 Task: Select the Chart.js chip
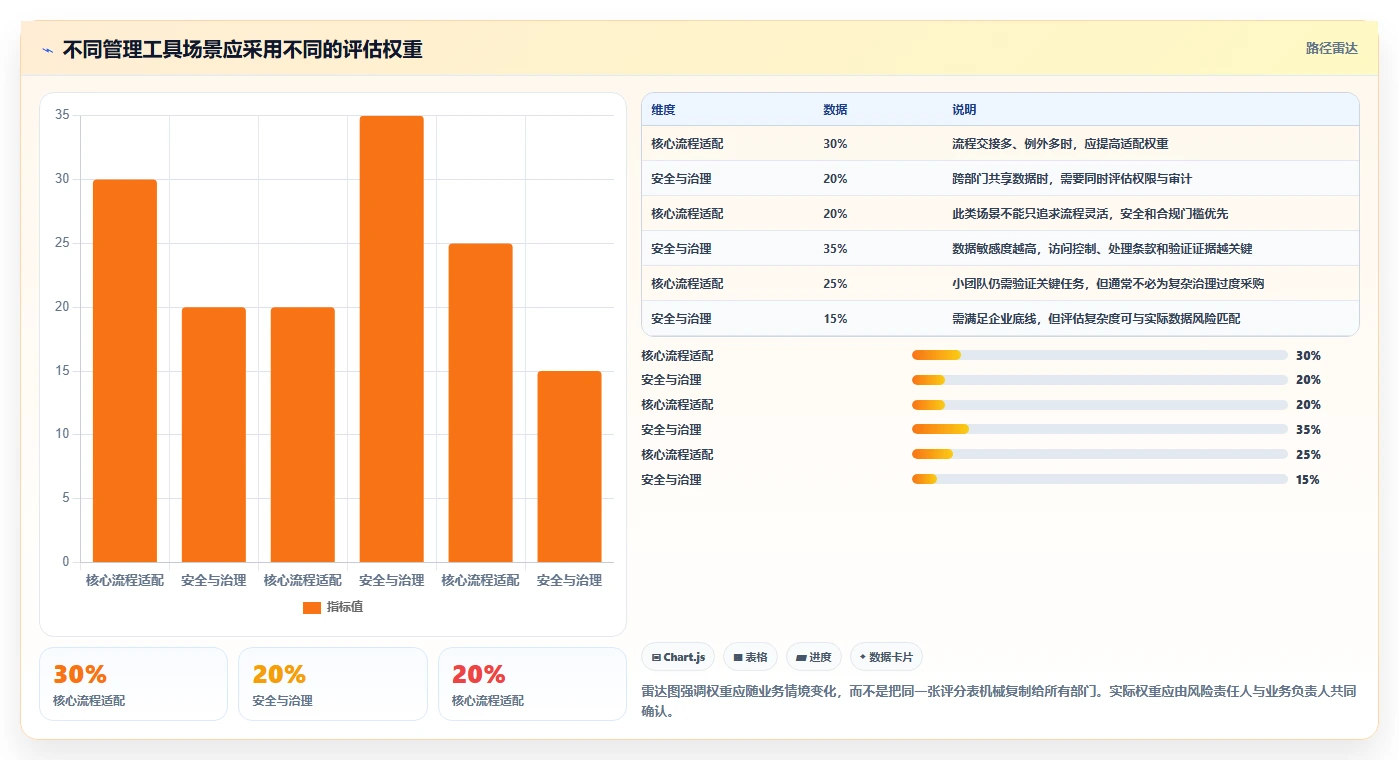[x=678, y=657]
